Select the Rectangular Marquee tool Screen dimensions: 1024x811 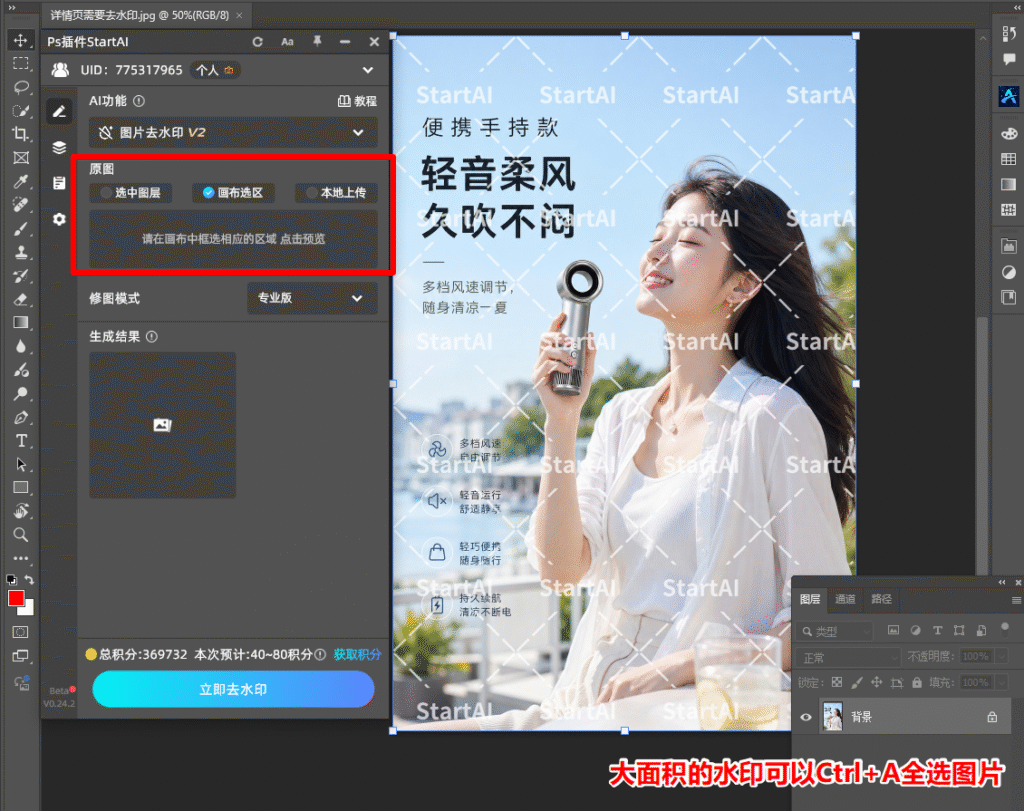coord(20,64)
